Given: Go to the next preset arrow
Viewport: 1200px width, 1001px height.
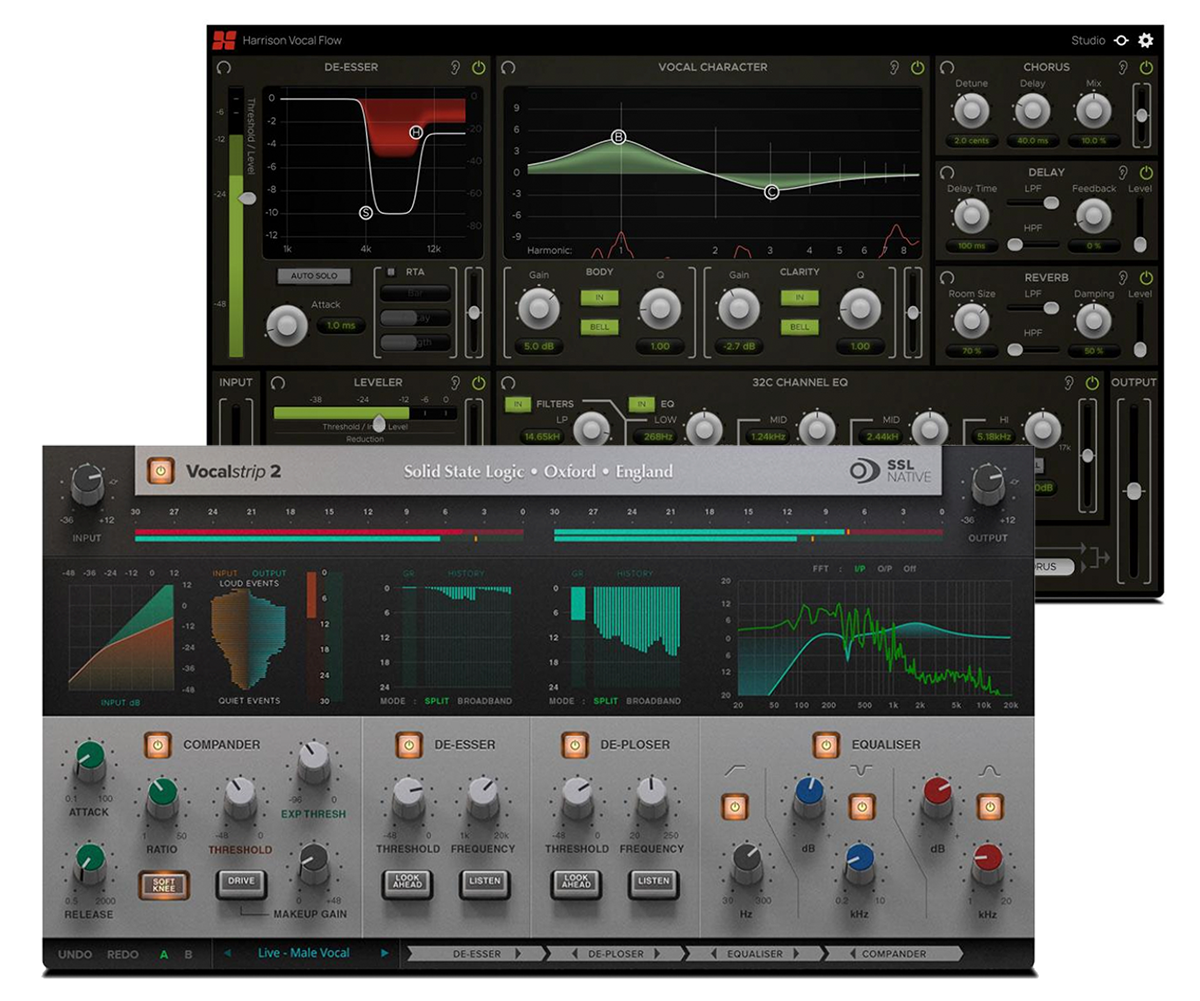Looking at the screenshot, I should 384,953.
